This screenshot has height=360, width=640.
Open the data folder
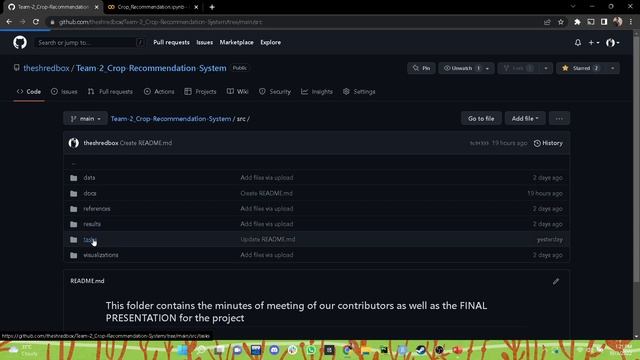(x=89, y=178)
